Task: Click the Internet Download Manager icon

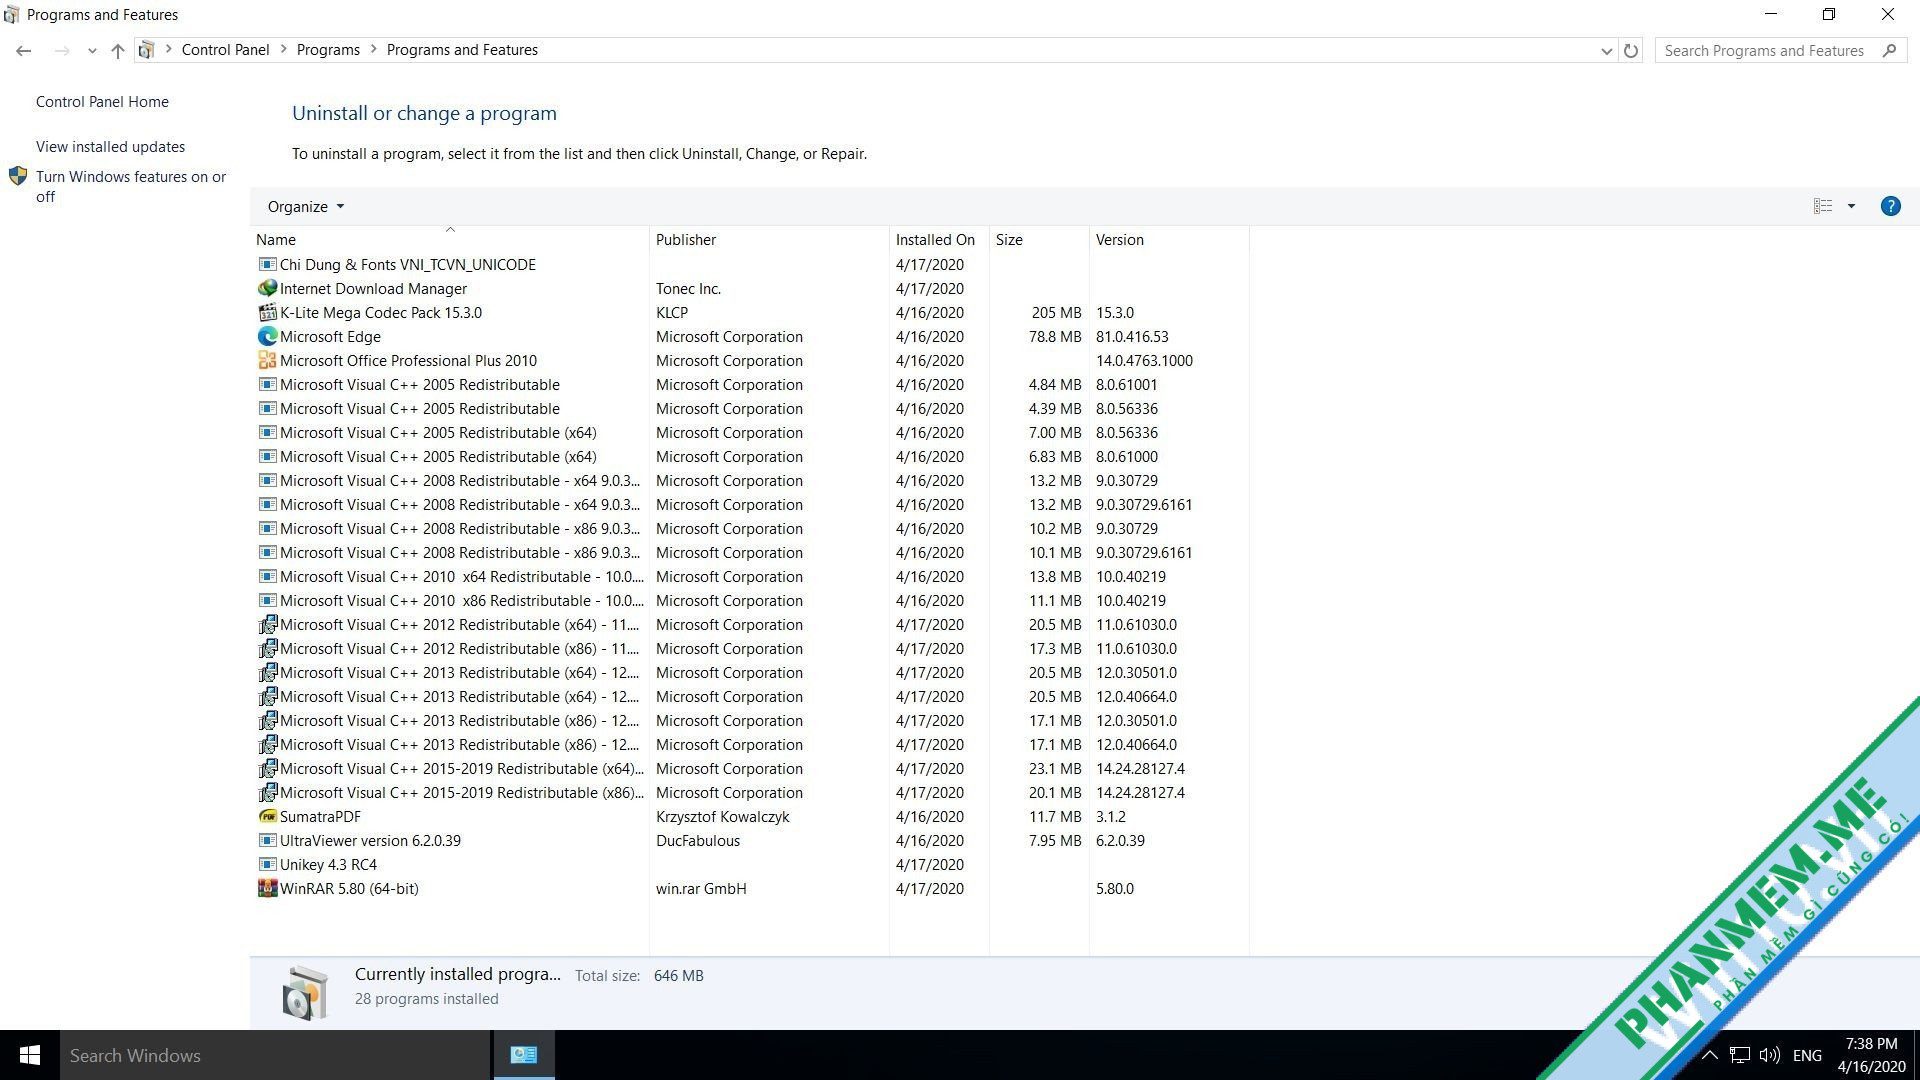Action: tap(267, 288)
